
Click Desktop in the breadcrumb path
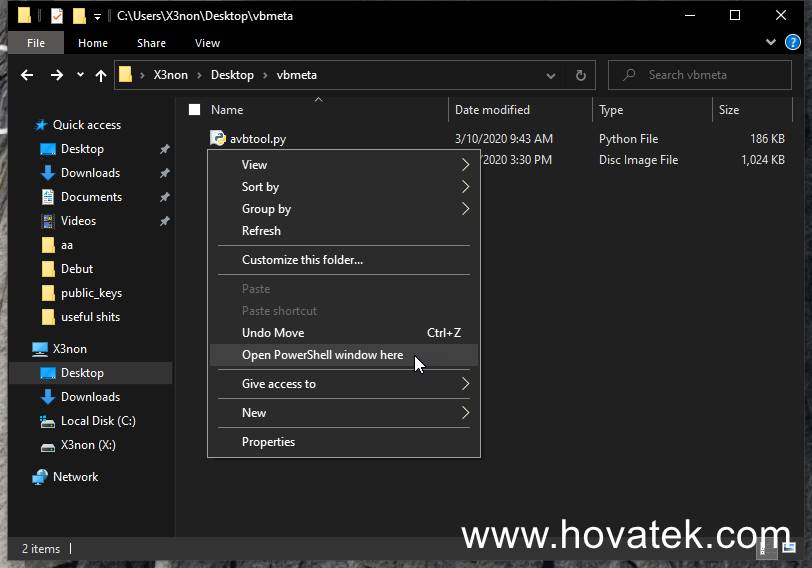tap(232, 75)
